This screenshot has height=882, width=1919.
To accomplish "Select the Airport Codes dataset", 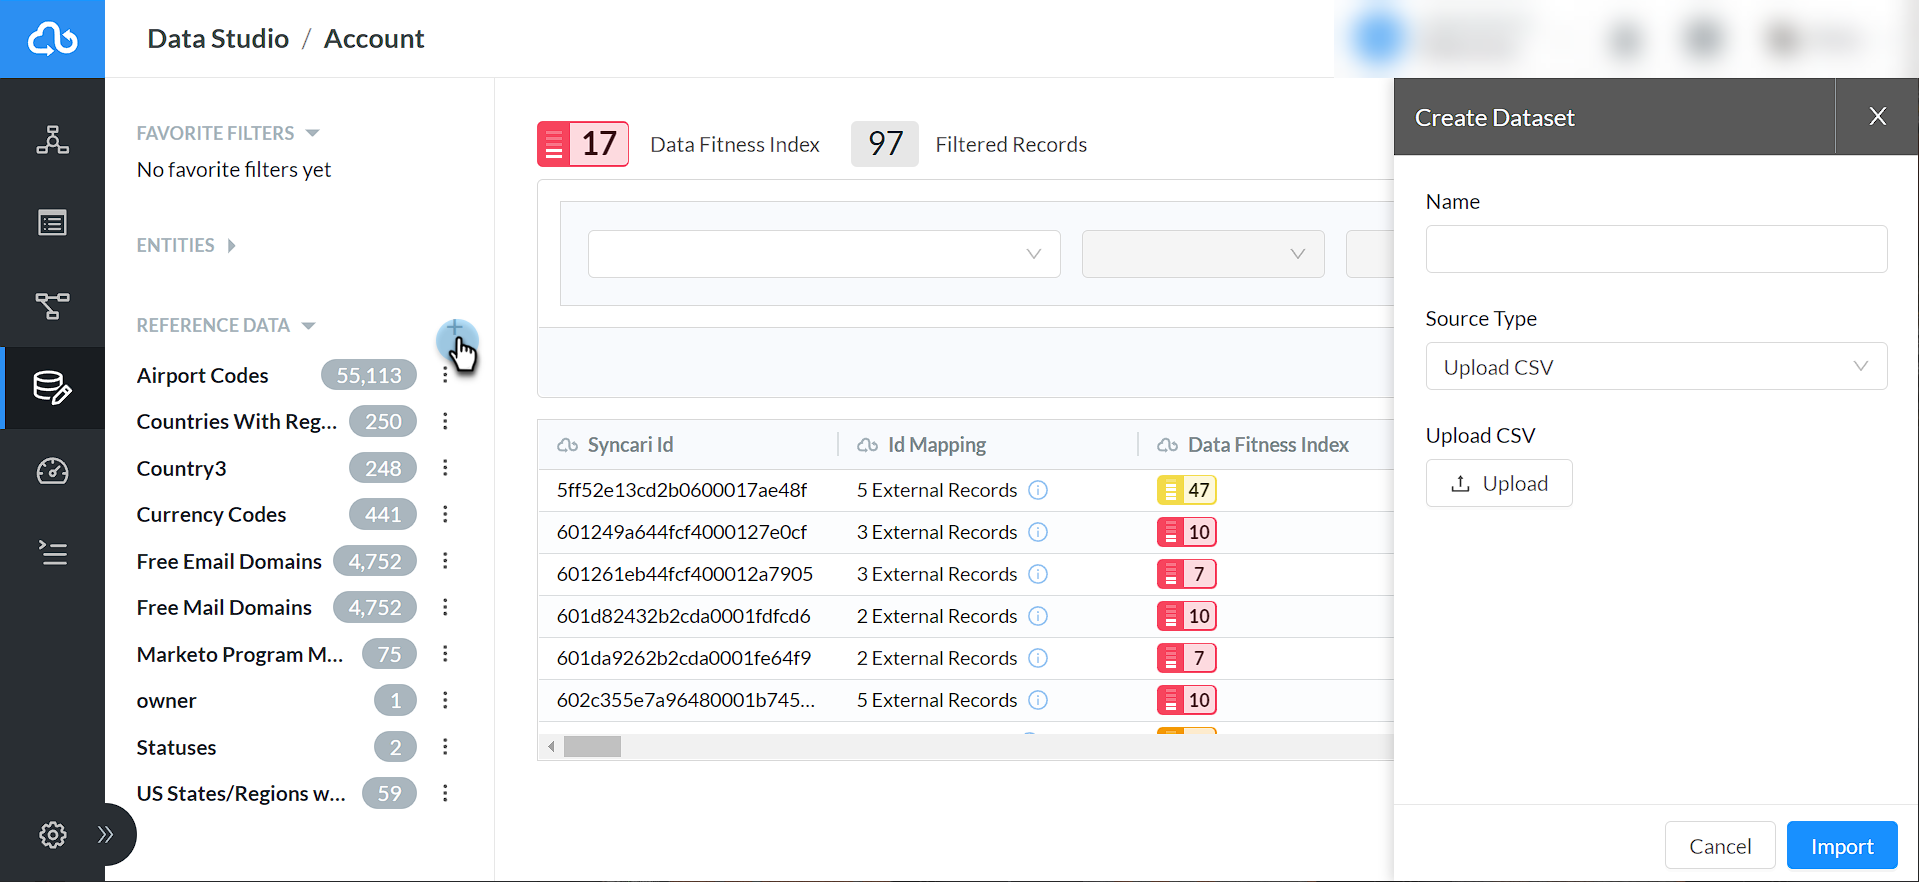I will [203, 376].
